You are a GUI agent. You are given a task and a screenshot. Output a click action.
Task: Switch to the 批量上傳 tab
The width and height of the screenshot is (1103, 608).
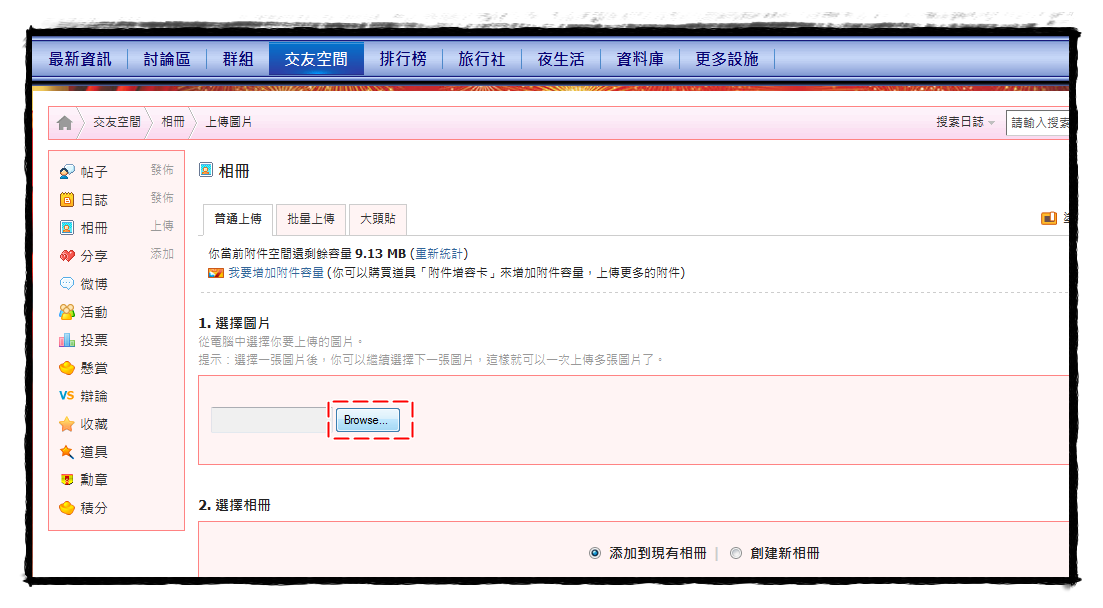[310, 219]
